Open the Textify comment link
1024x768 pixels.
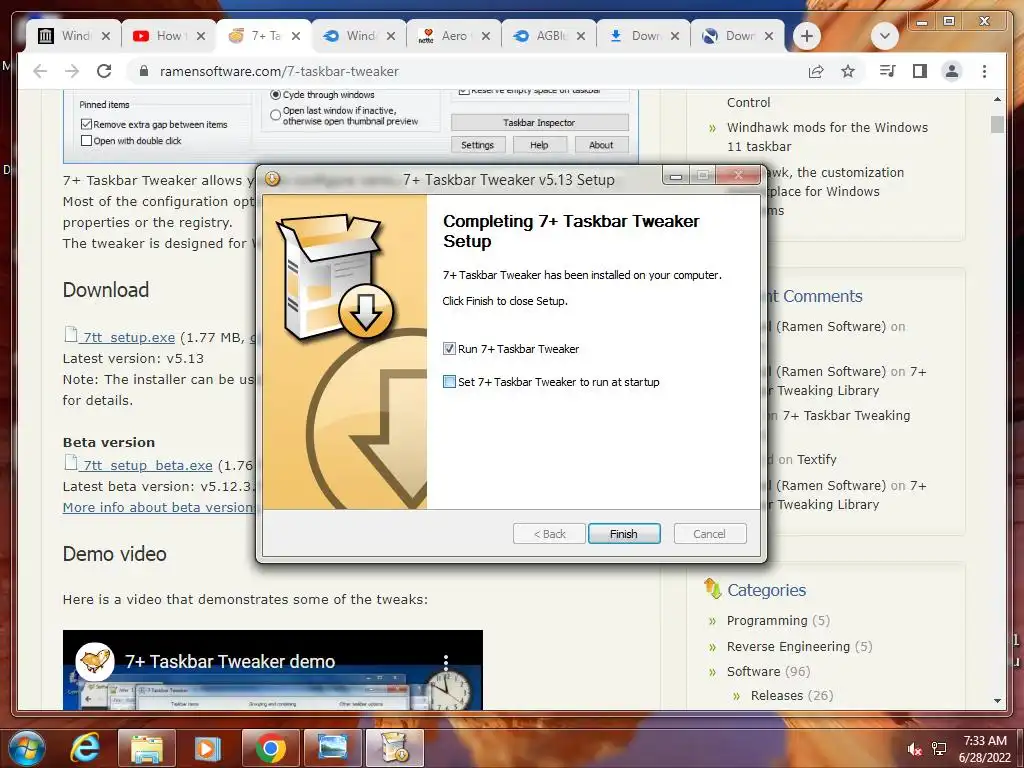816,459
